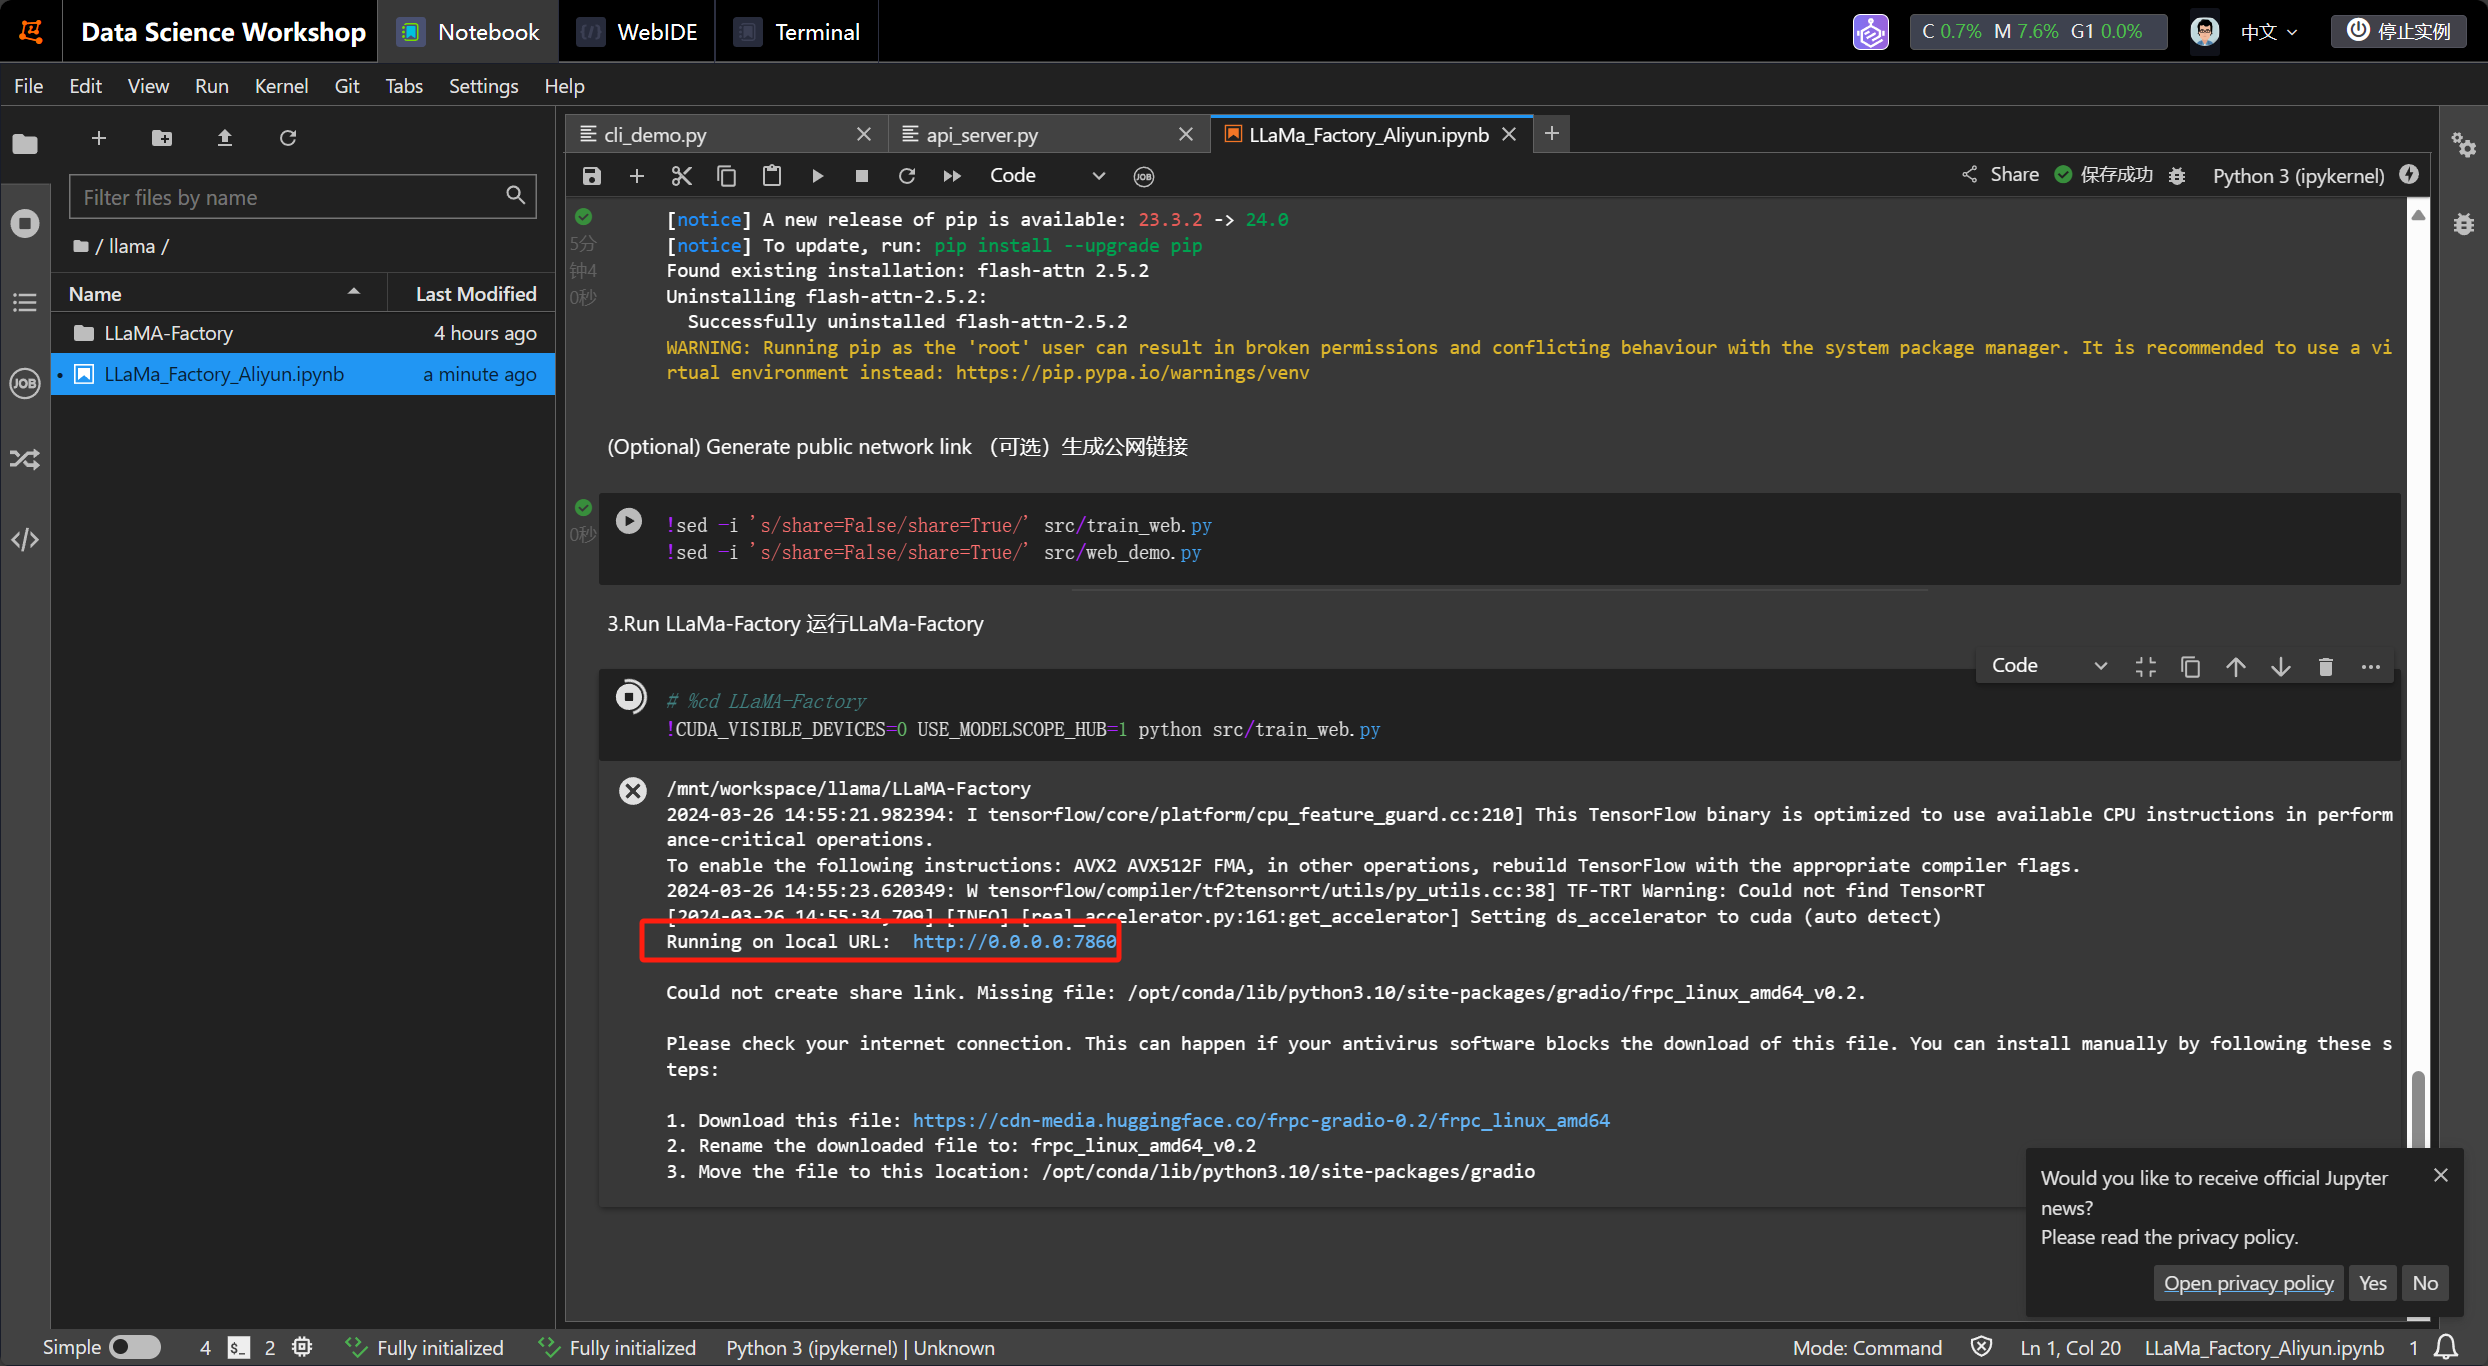Click Open privacy policy link
This screenshot has width=2488, height=1366.
tap(2248, 1283)
